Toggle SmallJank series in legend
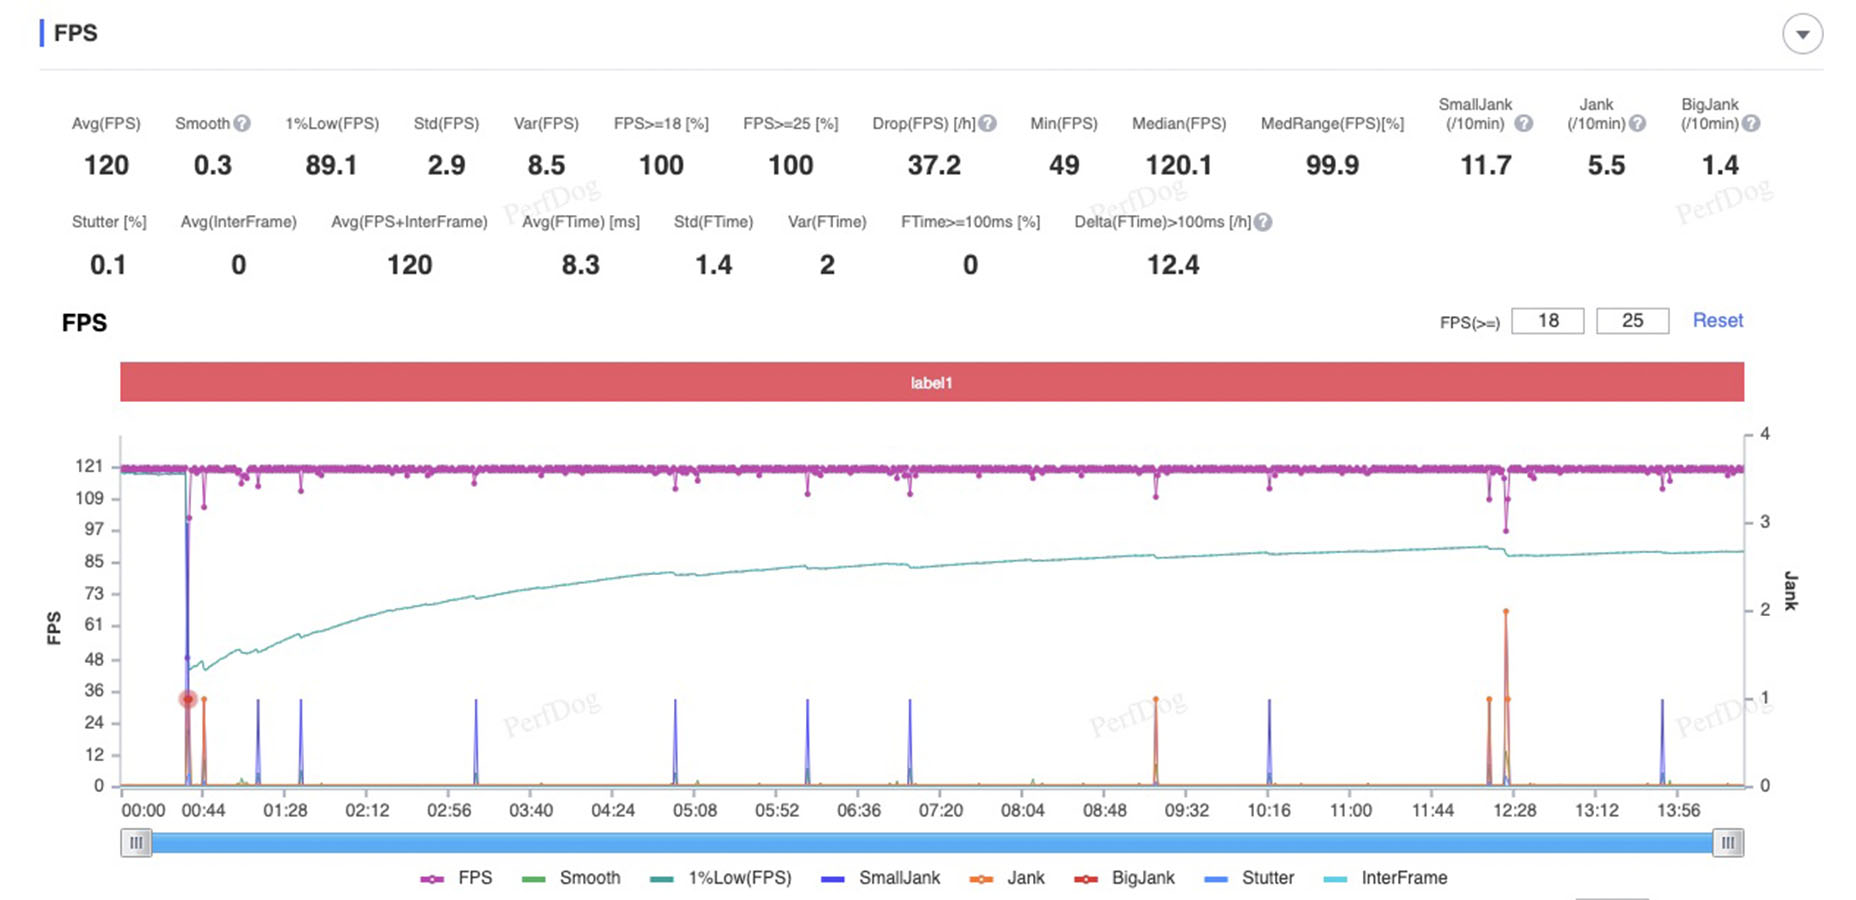 [880, 878]
